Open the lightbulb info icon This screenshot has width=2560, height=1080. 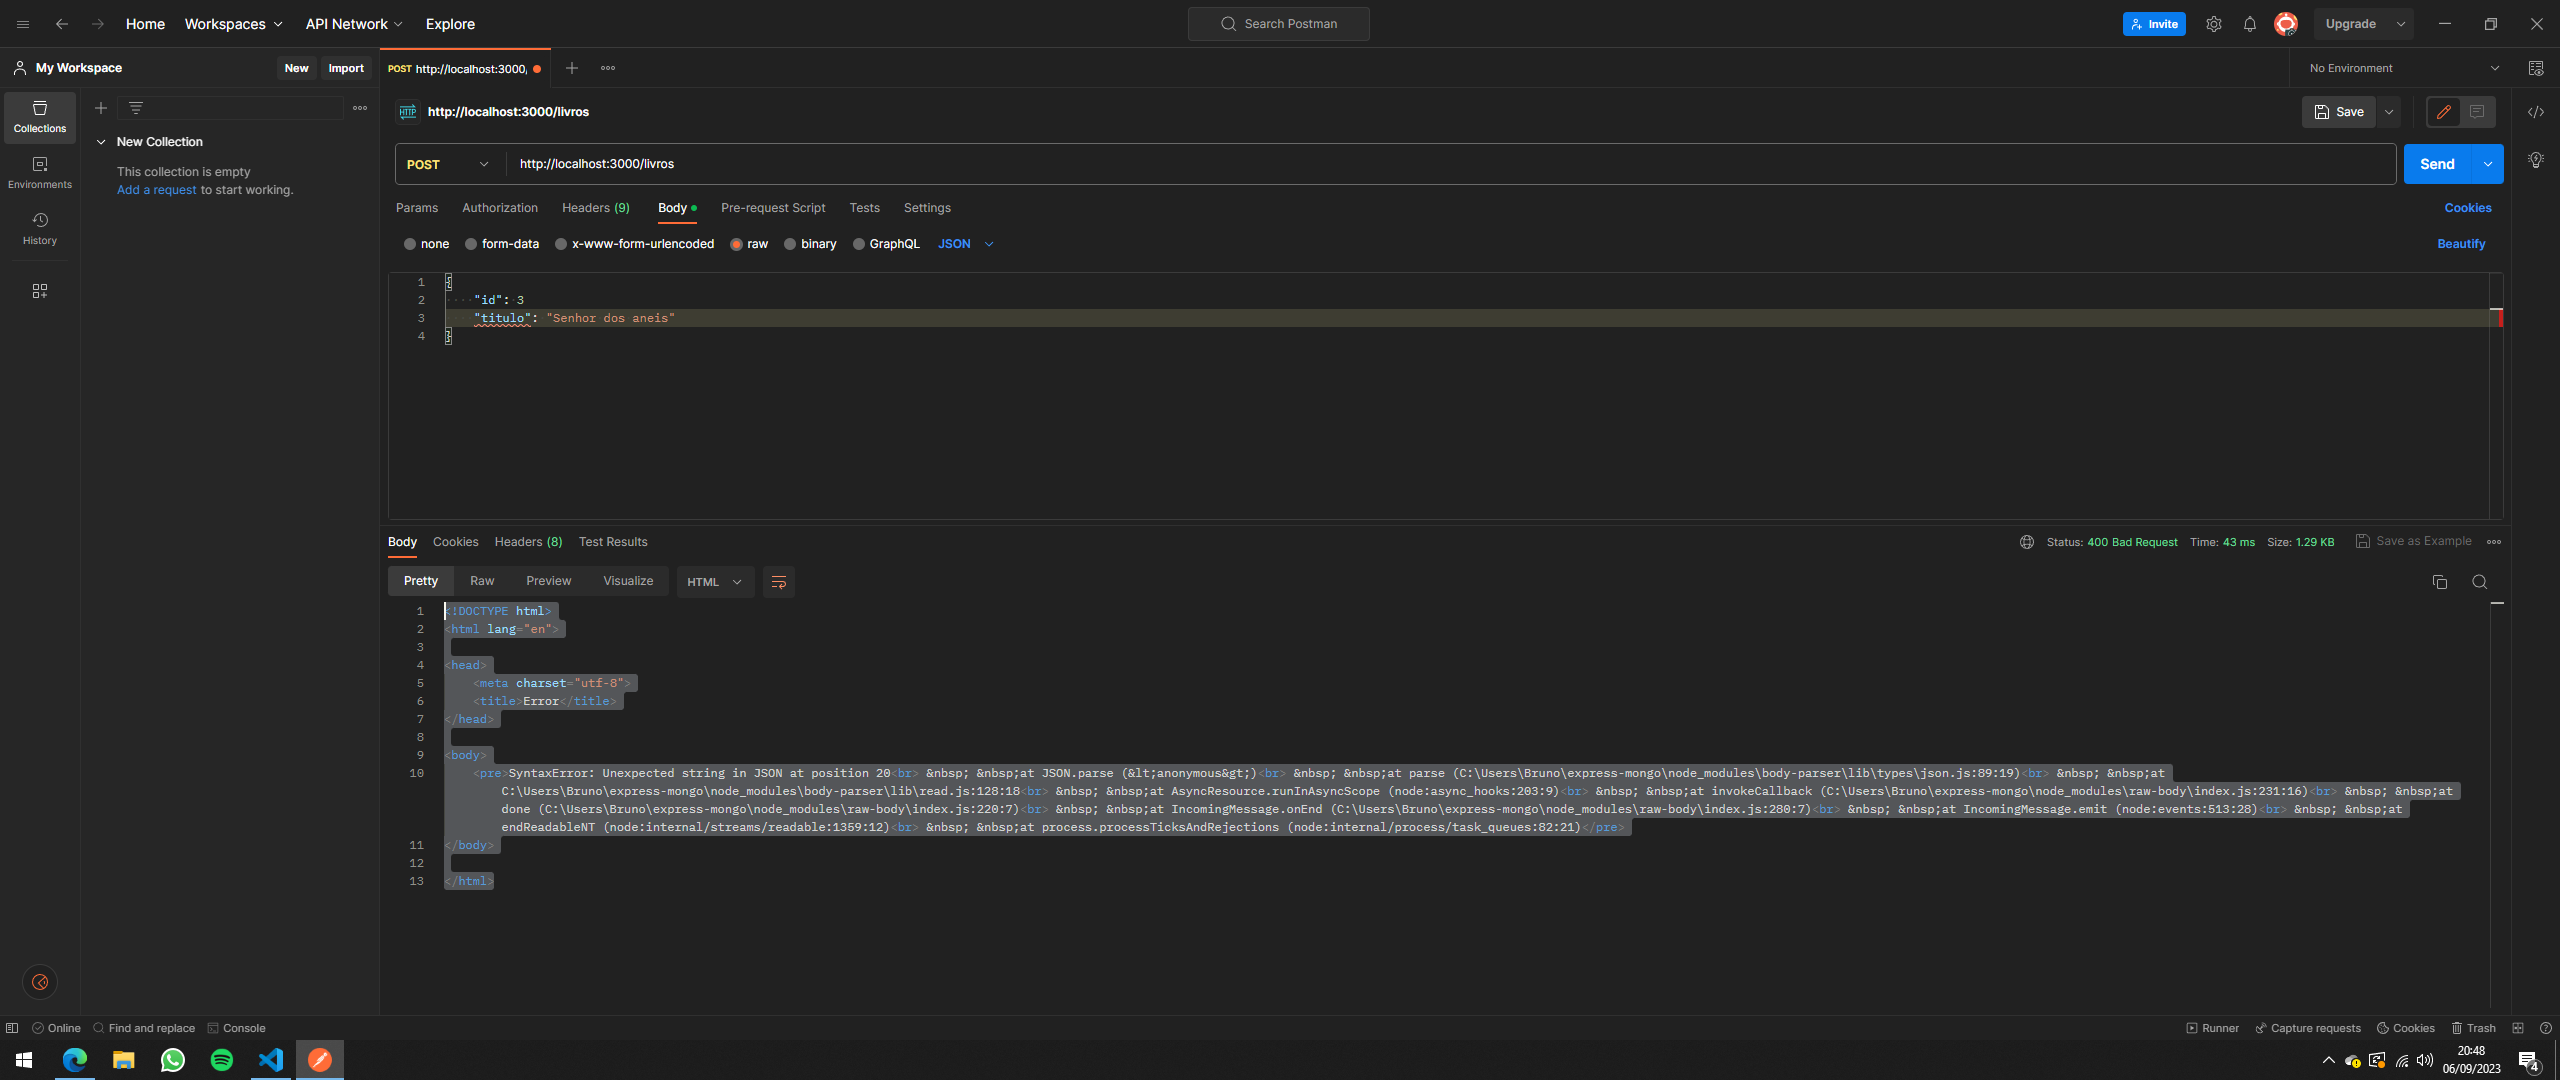pyautogui.click(x=2536, y=160)
